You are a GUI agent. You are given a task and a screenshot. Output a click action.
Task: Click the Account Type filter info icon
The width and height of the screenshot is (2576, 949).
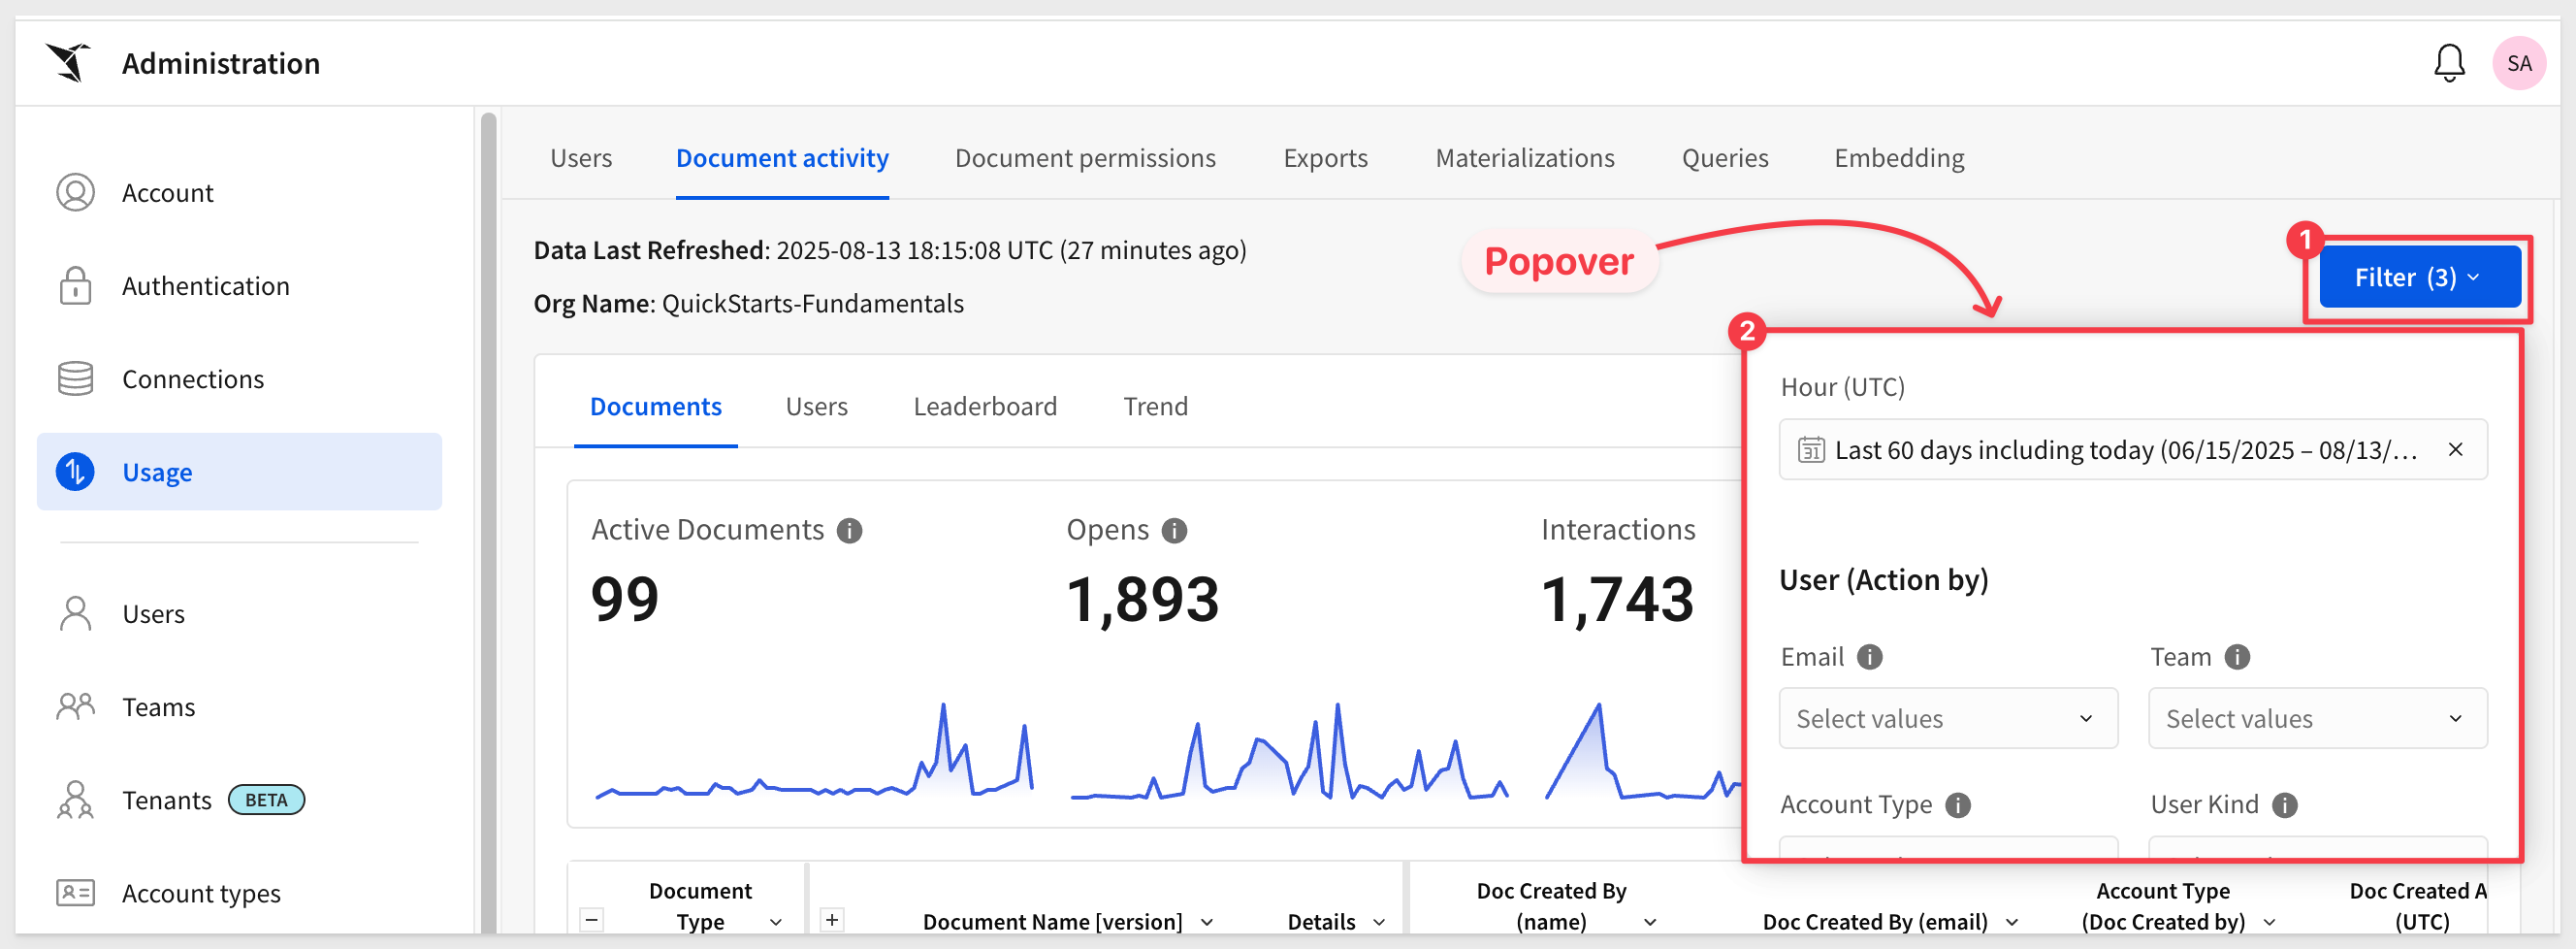coord(1958,805)
